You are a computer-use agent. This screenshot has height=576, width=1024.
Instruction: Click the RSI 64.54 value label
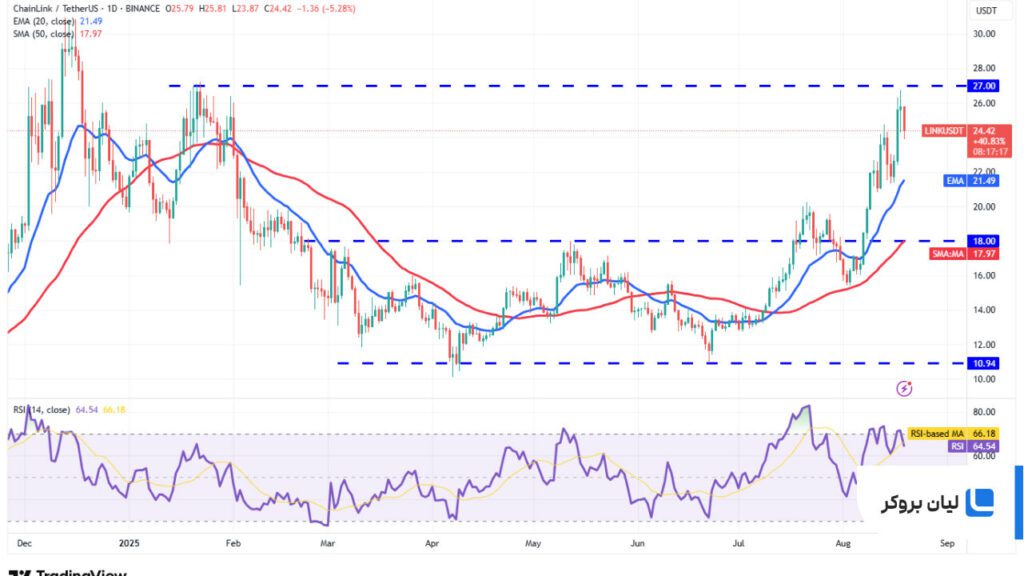[x=973, y=447]
